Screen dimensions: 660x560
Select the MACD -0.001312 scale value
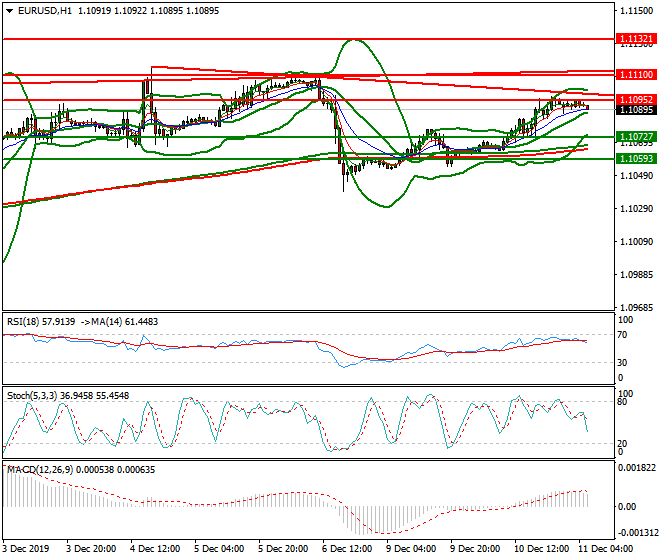[636, 533]
